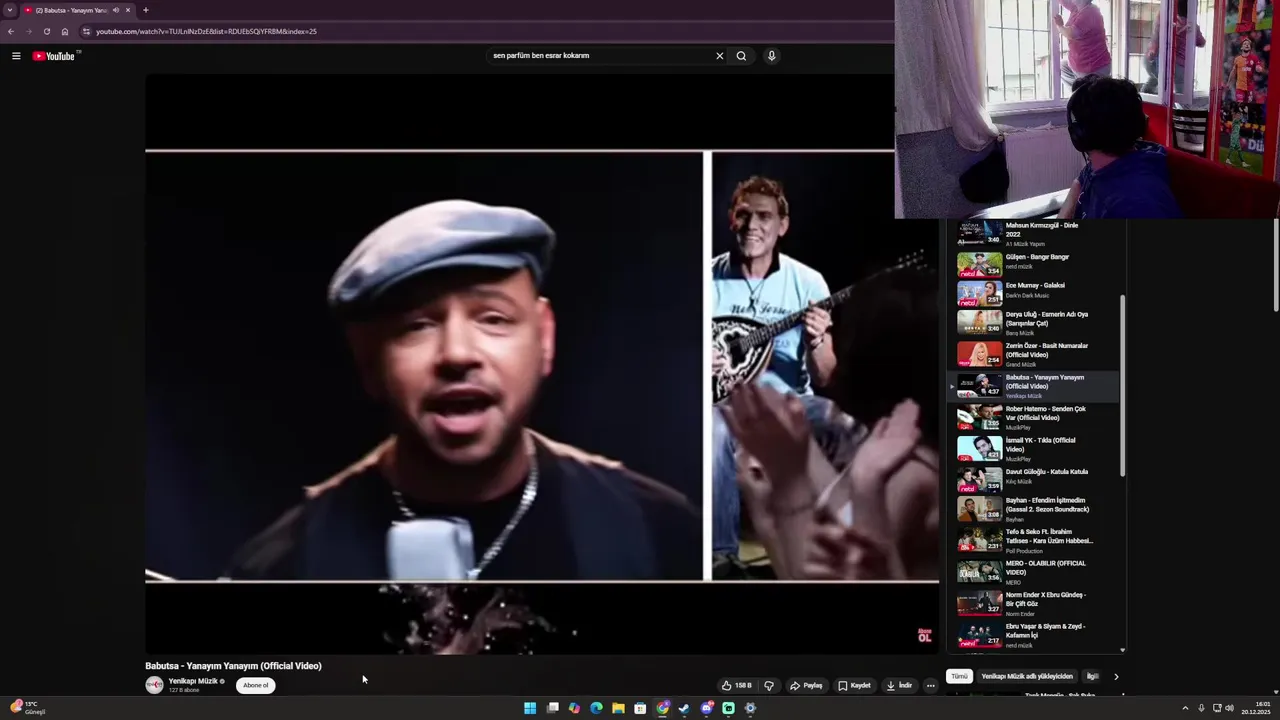The image size is (1280, 720).
Task: Open File Explorer from taskbar
Action: [x=618, y=708]
